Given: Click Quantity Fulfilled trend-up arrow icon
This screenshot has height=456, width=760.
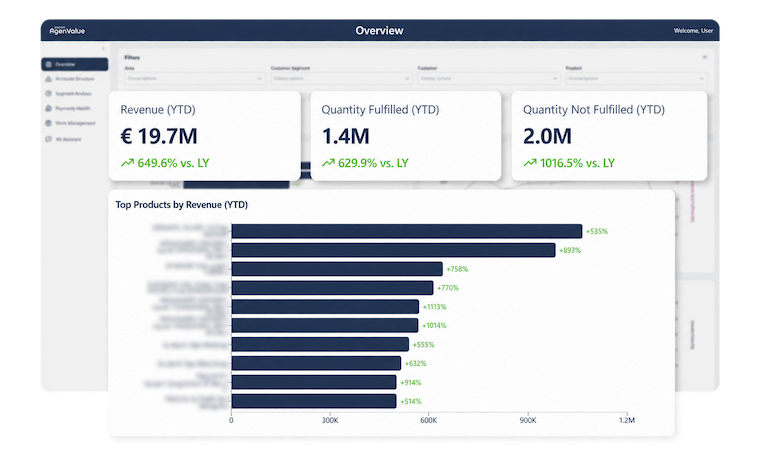Looking at the screenshot, I should coord(329,163).
